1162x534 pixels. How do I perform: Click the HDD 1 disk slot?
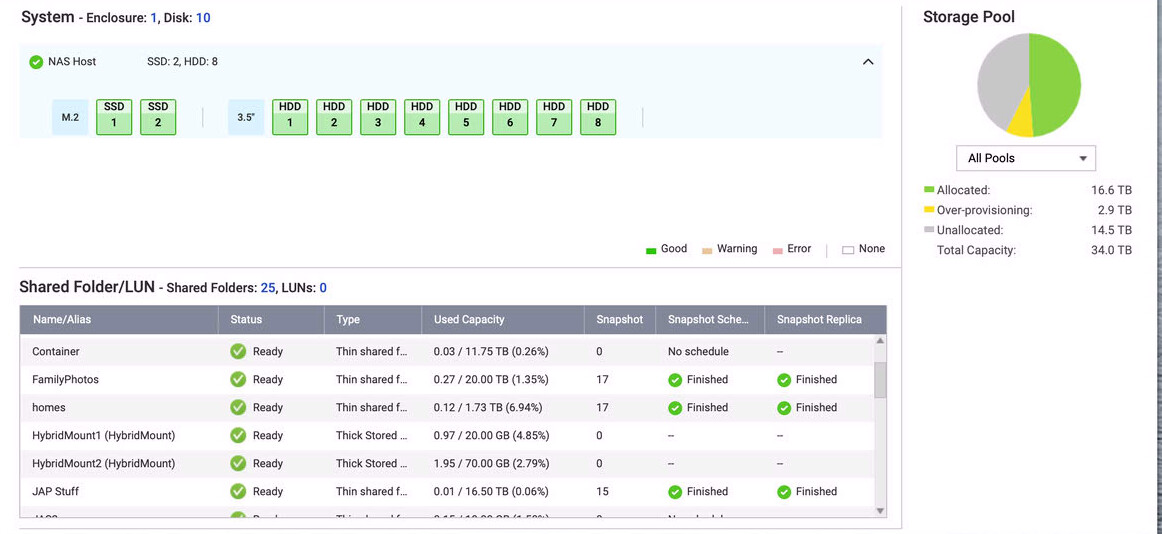(x=290, y=116)
